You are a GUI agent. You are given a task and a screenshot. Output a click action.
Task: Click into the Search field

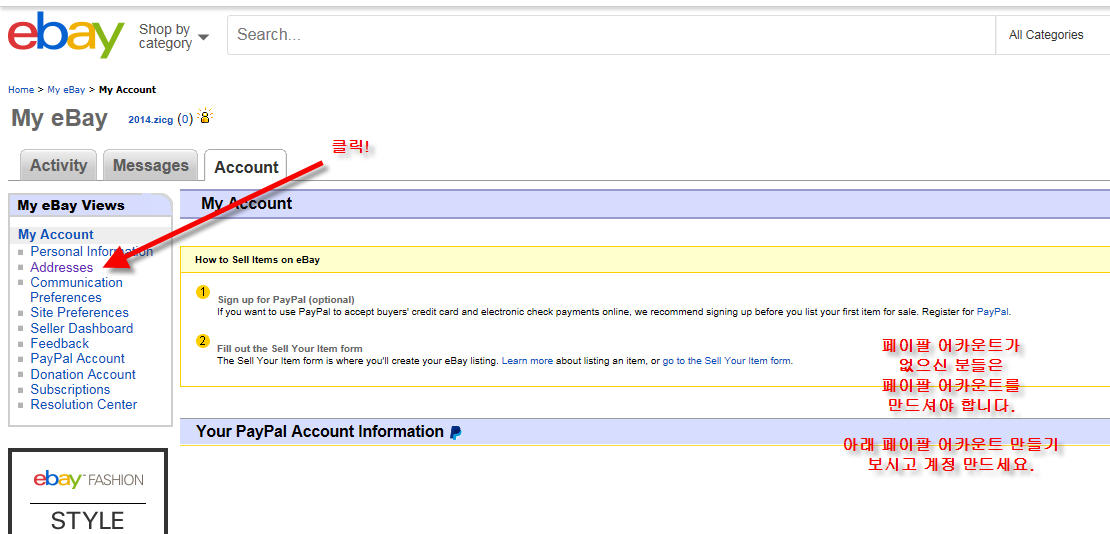(611, 35)
